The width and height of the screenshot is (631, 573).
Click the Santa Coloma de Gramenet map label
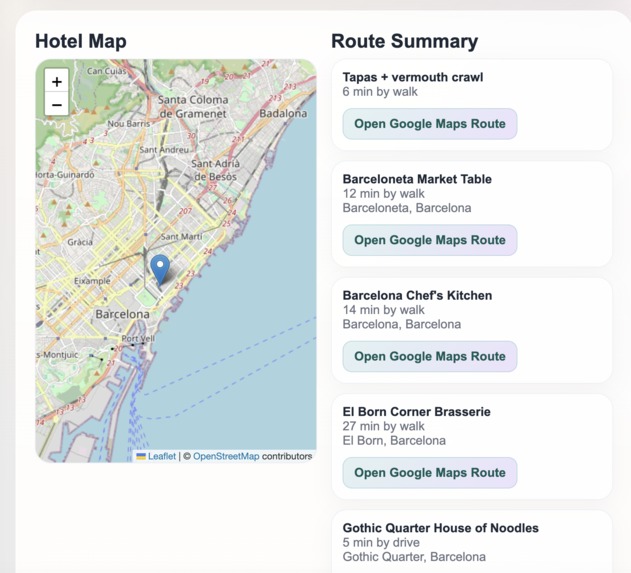pyautogui.click(x=193, y=107)
